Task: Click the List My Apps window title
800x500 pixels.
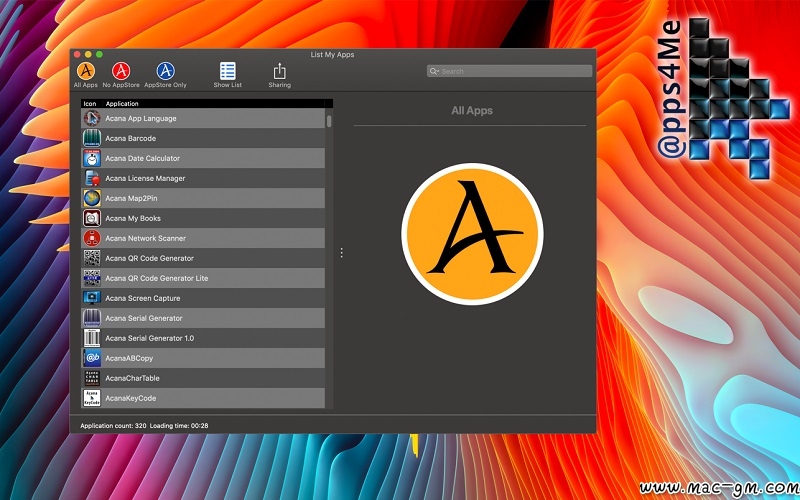Action: point(332,55)
